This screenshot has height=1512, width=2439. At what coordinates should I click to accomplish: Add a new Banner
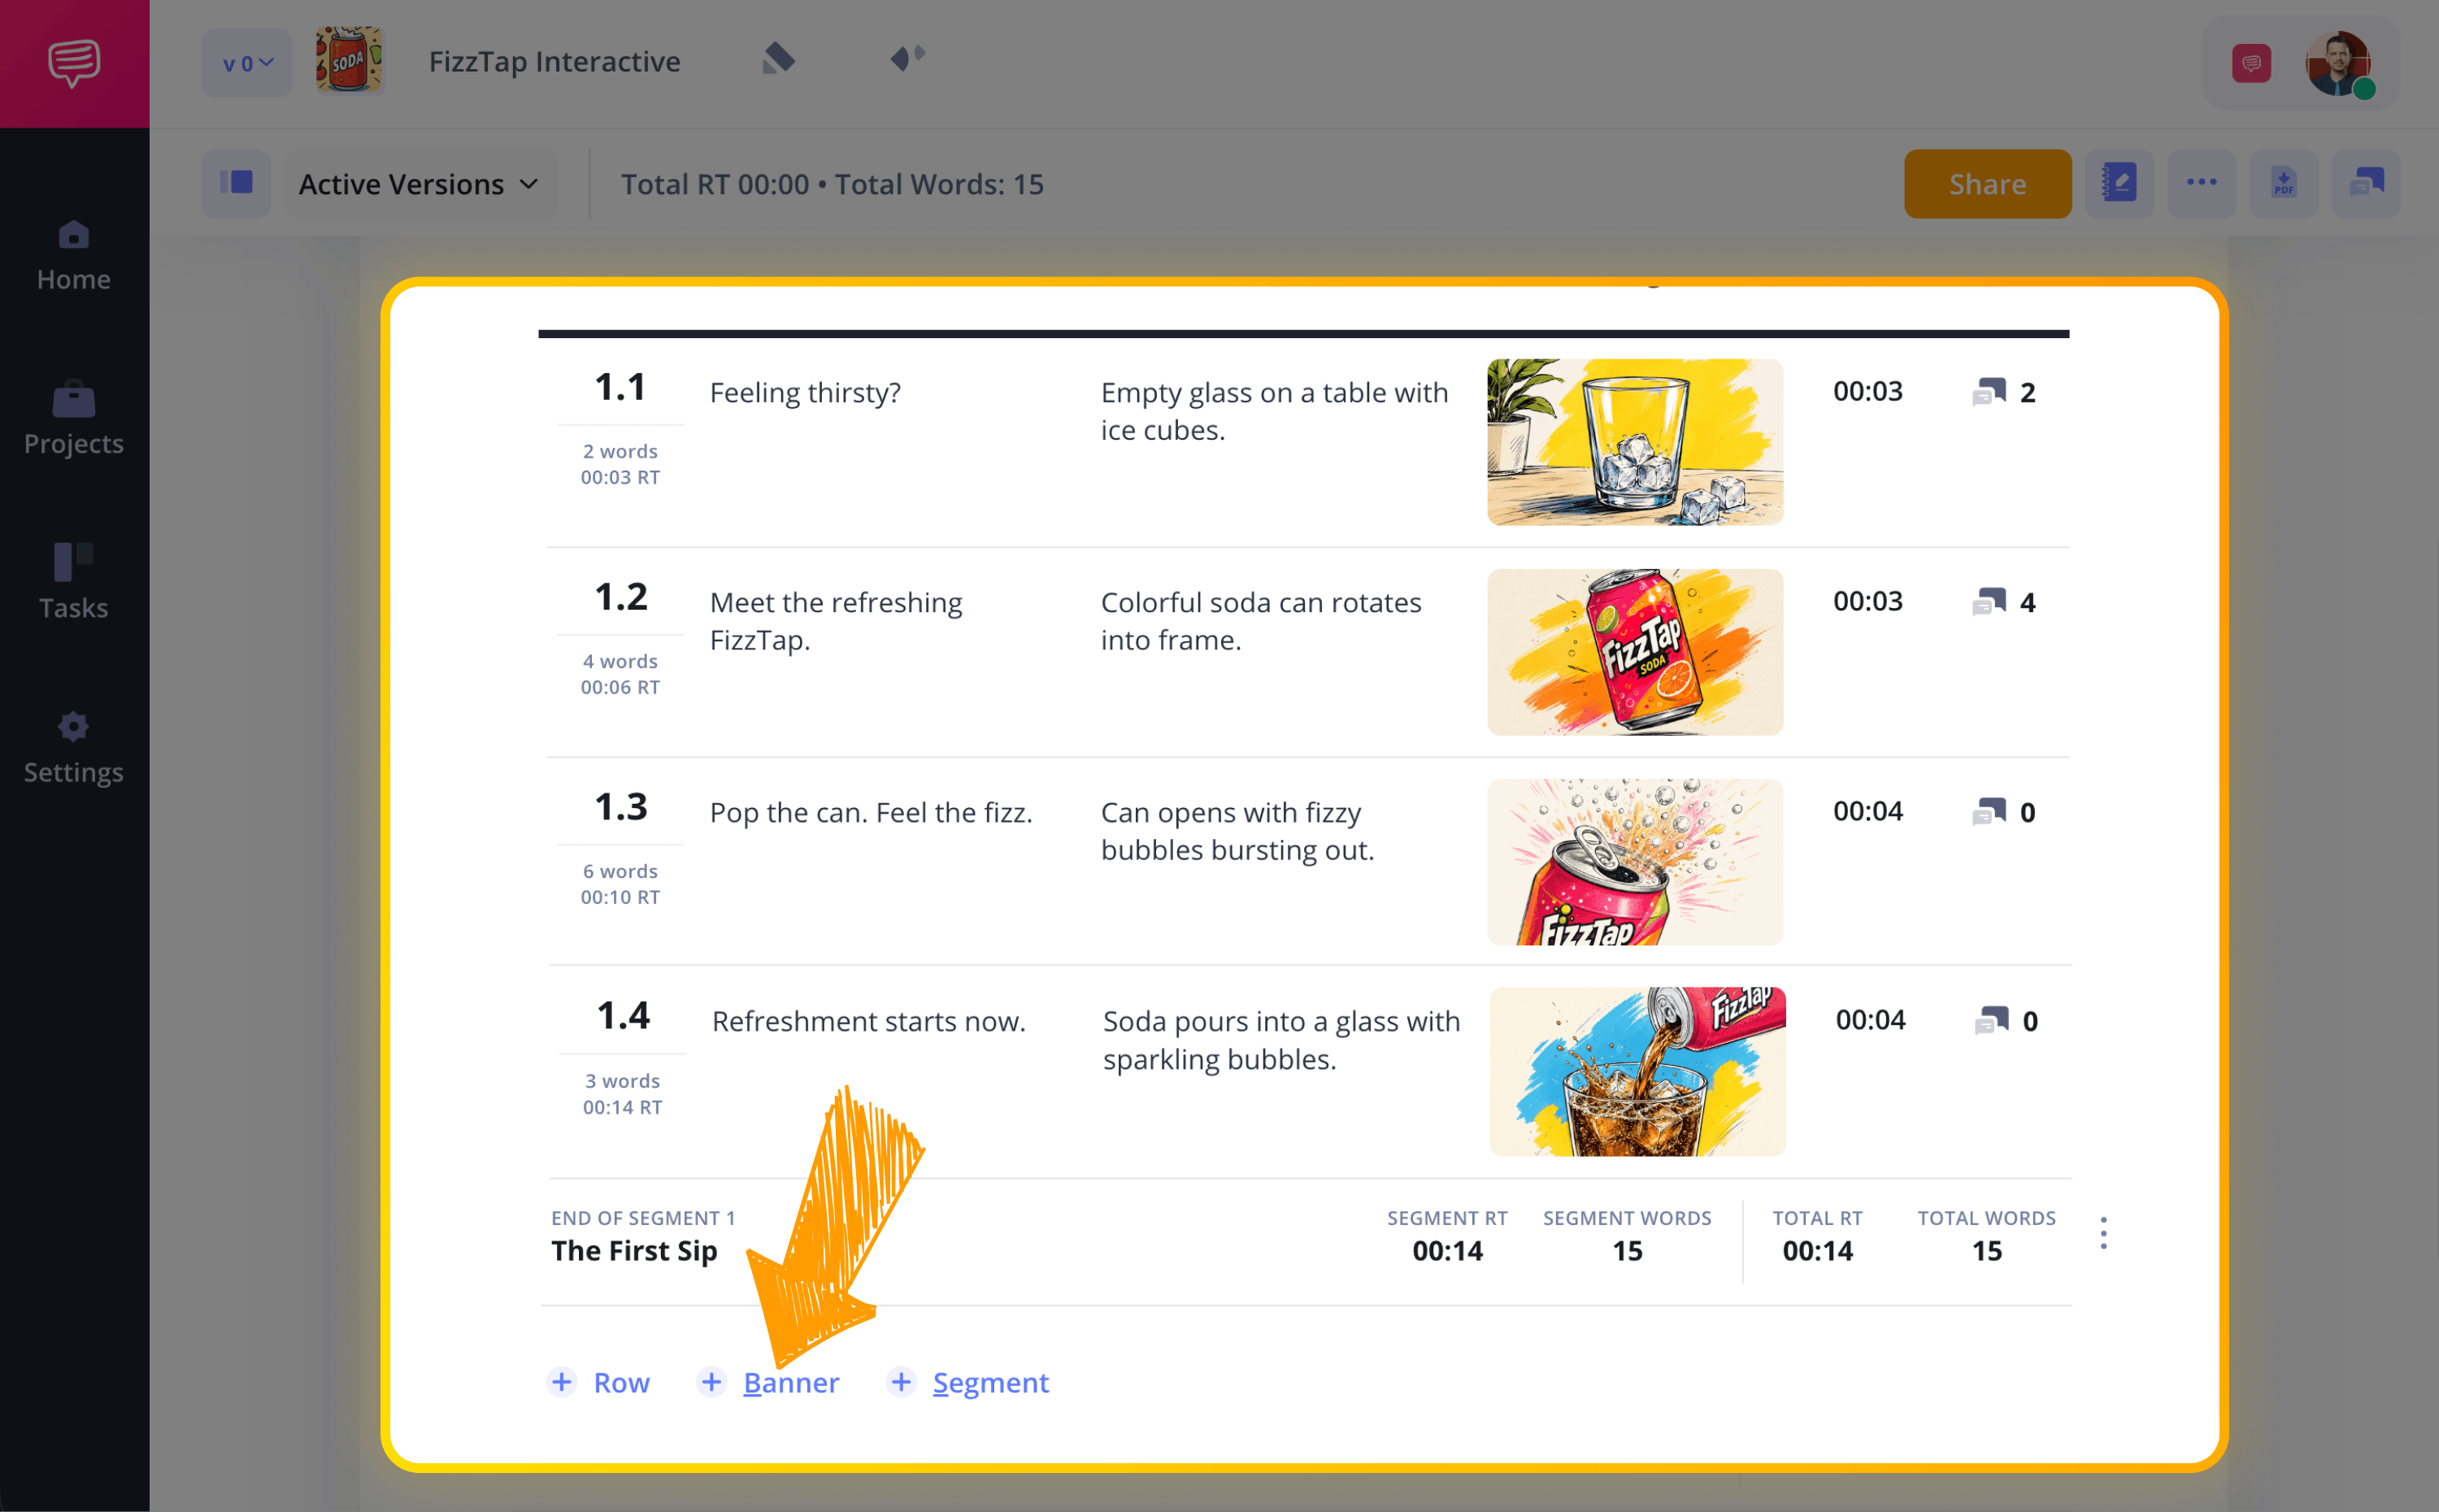click(768, 1382)
